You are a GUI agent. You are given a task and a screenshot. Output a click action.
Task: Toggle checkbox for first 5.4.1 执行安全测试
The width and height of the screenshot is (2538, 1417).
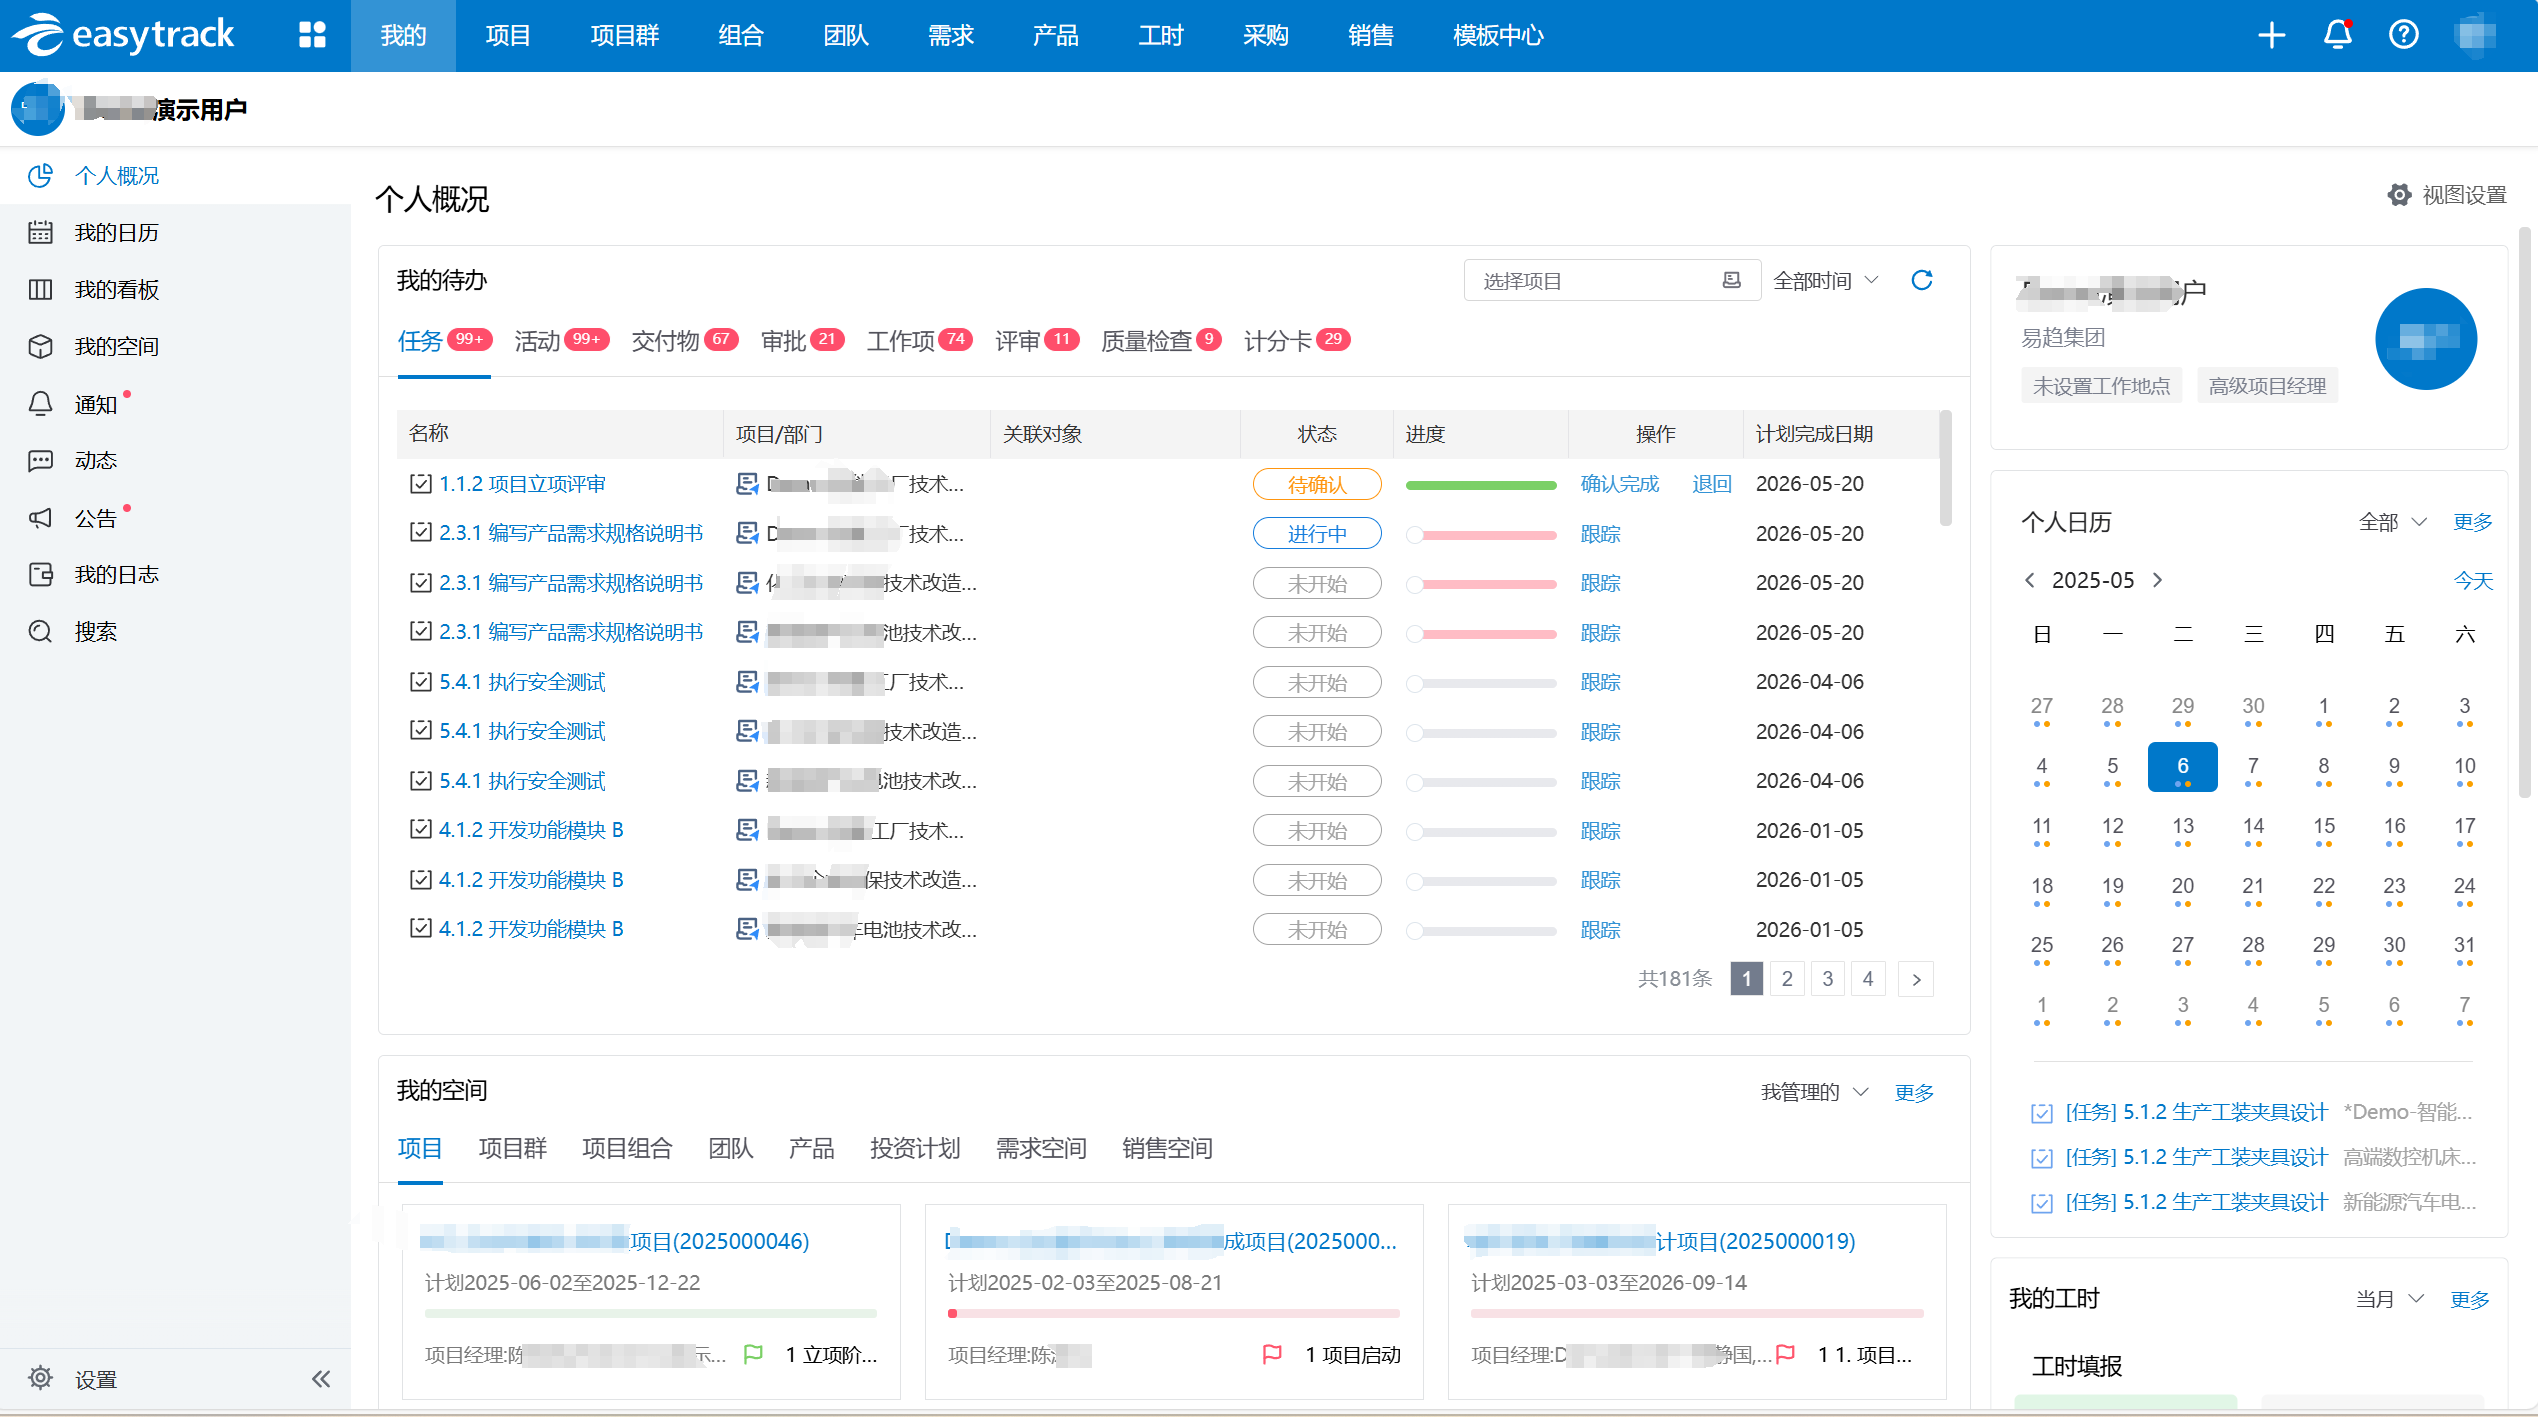[420, 682]
